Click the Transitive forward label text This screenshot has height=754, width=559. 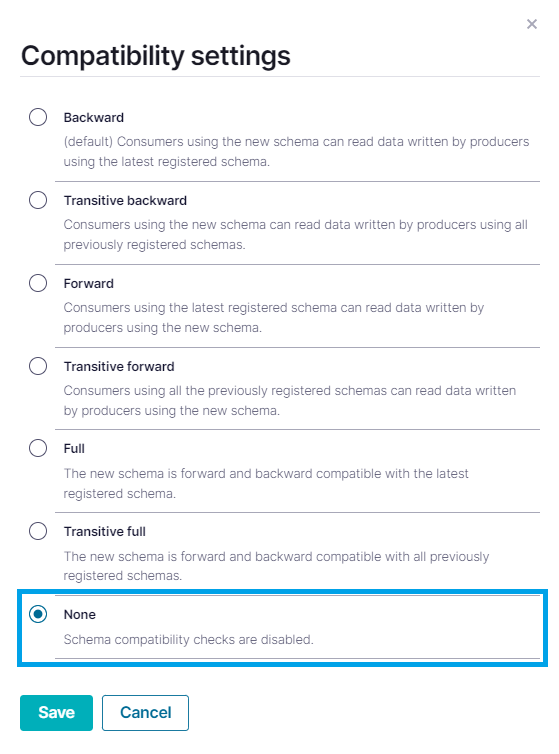click(x=119, y=366)
